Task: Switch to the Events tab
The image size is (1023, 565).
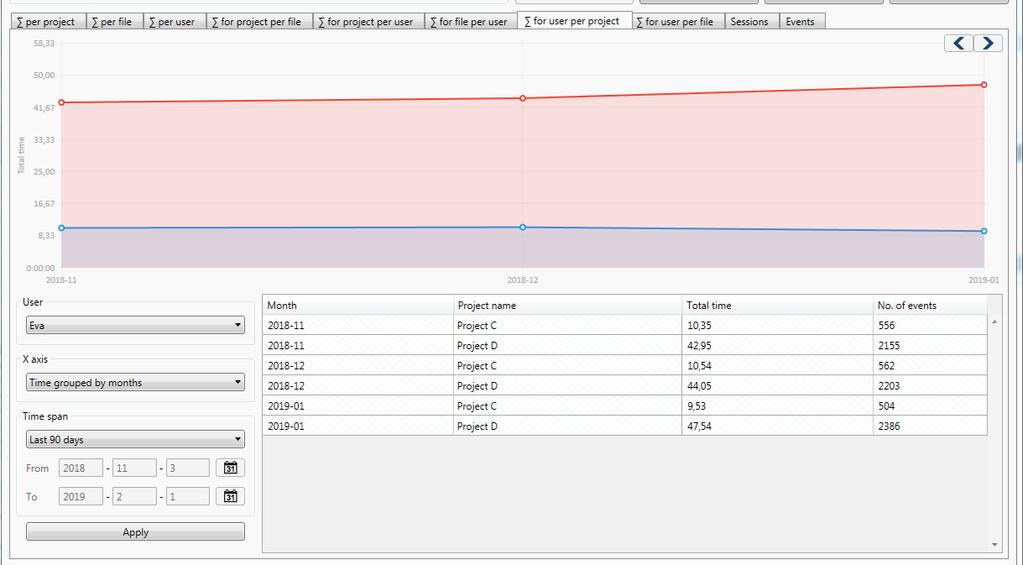Action: point(802,22)
